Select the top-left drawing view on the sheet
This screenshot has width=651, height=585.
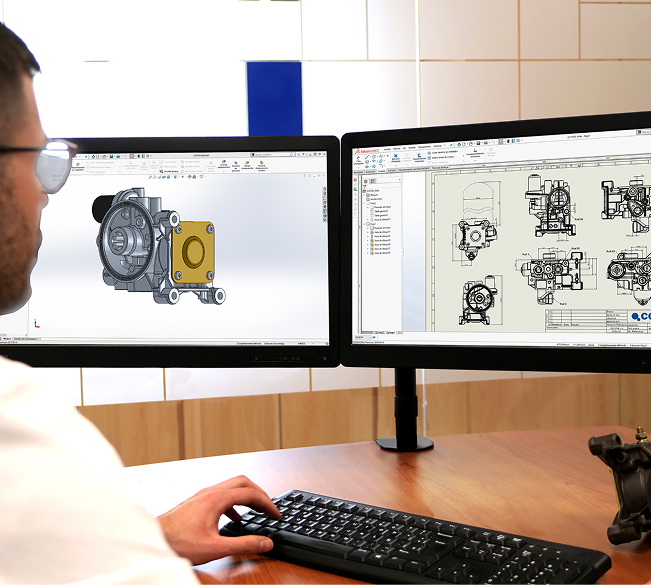475,236
